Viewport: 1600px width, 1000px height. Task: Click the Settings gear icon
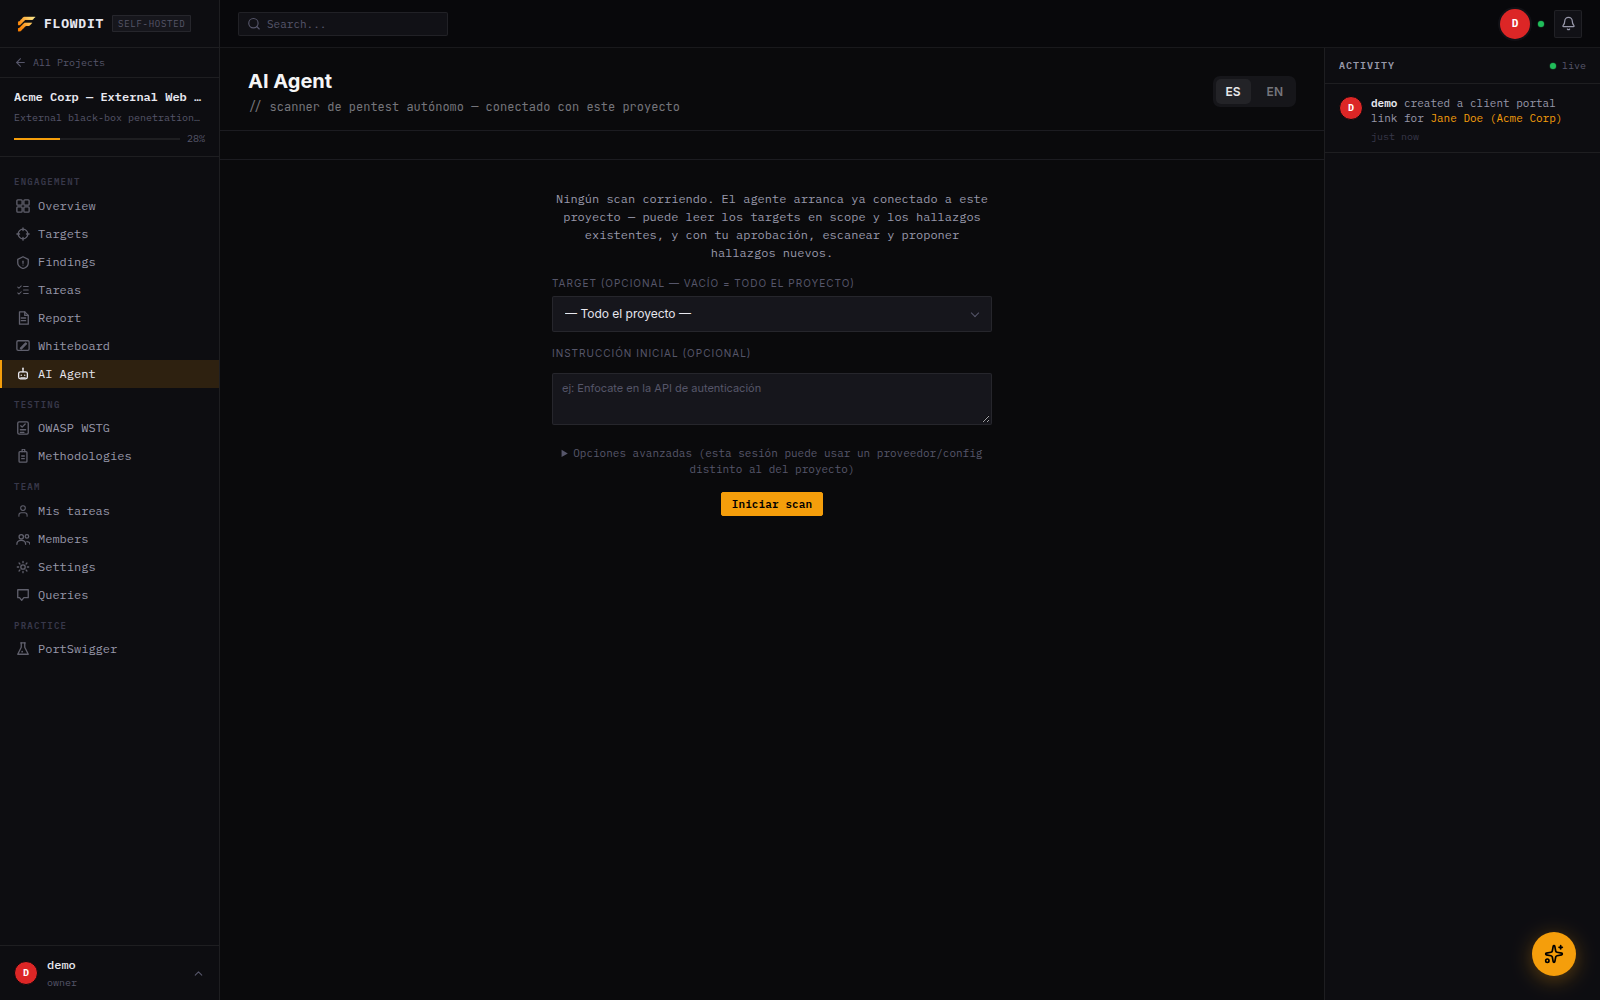(23, 567)
